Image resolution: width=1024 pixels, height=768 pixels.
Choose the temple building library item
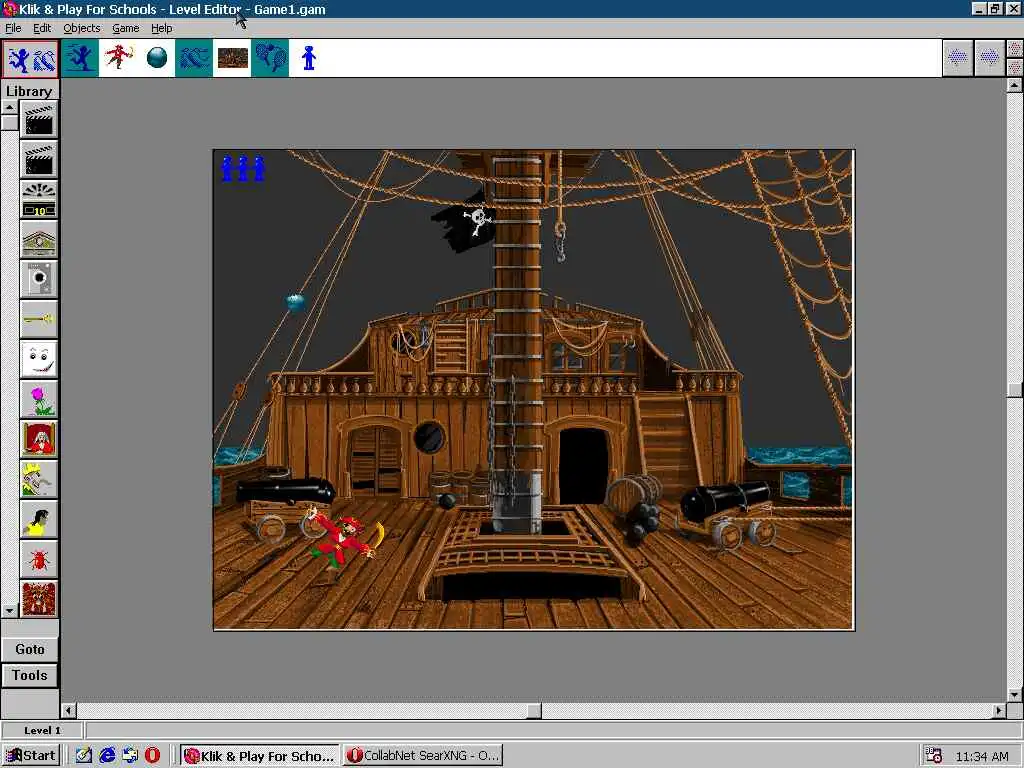click(x=39, y=240)
